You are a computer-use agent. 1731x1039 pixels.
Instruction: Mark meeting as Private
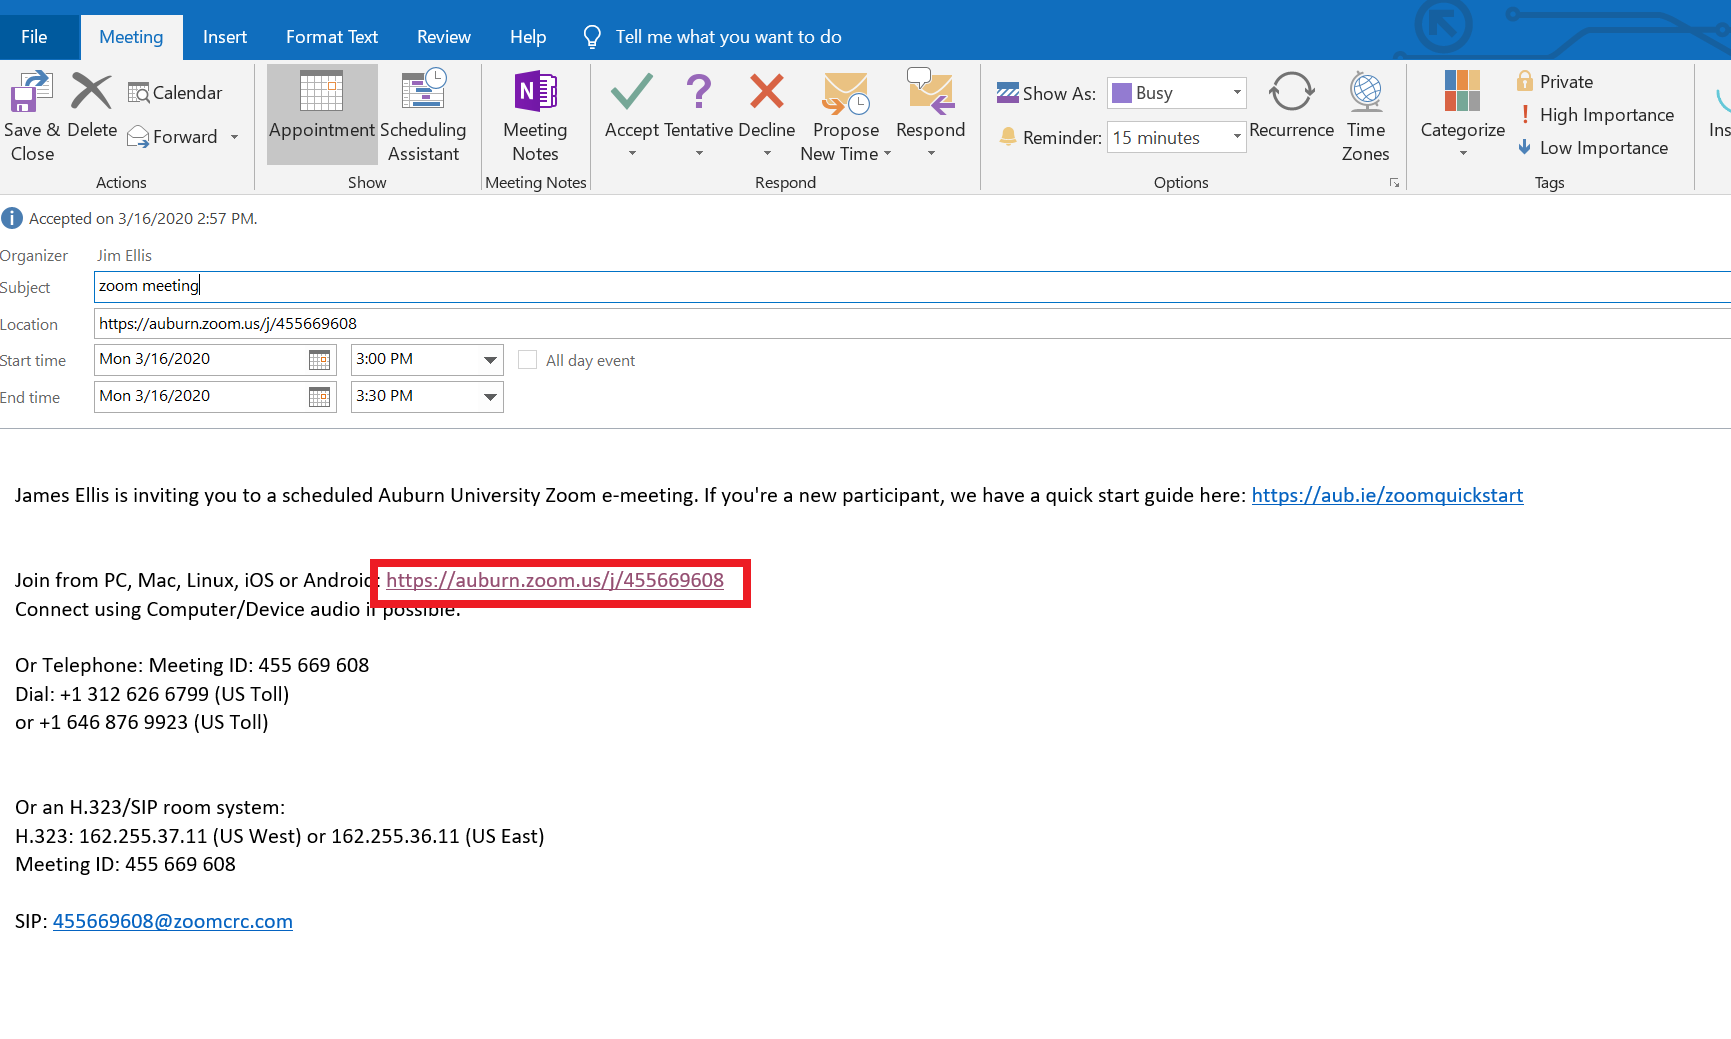point(1555,82)
